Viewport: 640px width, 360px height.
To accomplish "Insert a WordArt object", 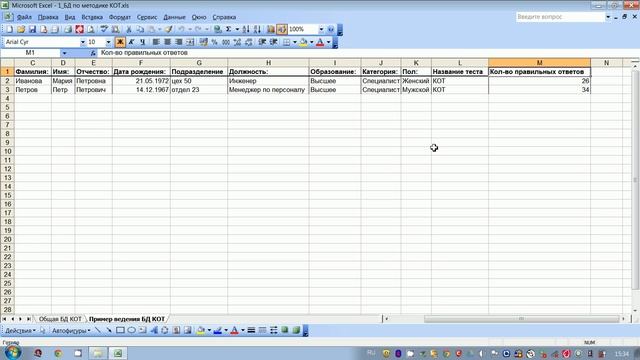I will [154, 330].
